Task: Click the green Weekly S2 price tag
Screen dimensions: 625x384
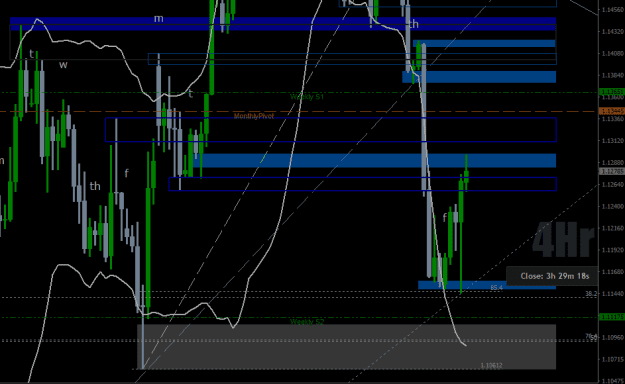Action: [612, 317]
